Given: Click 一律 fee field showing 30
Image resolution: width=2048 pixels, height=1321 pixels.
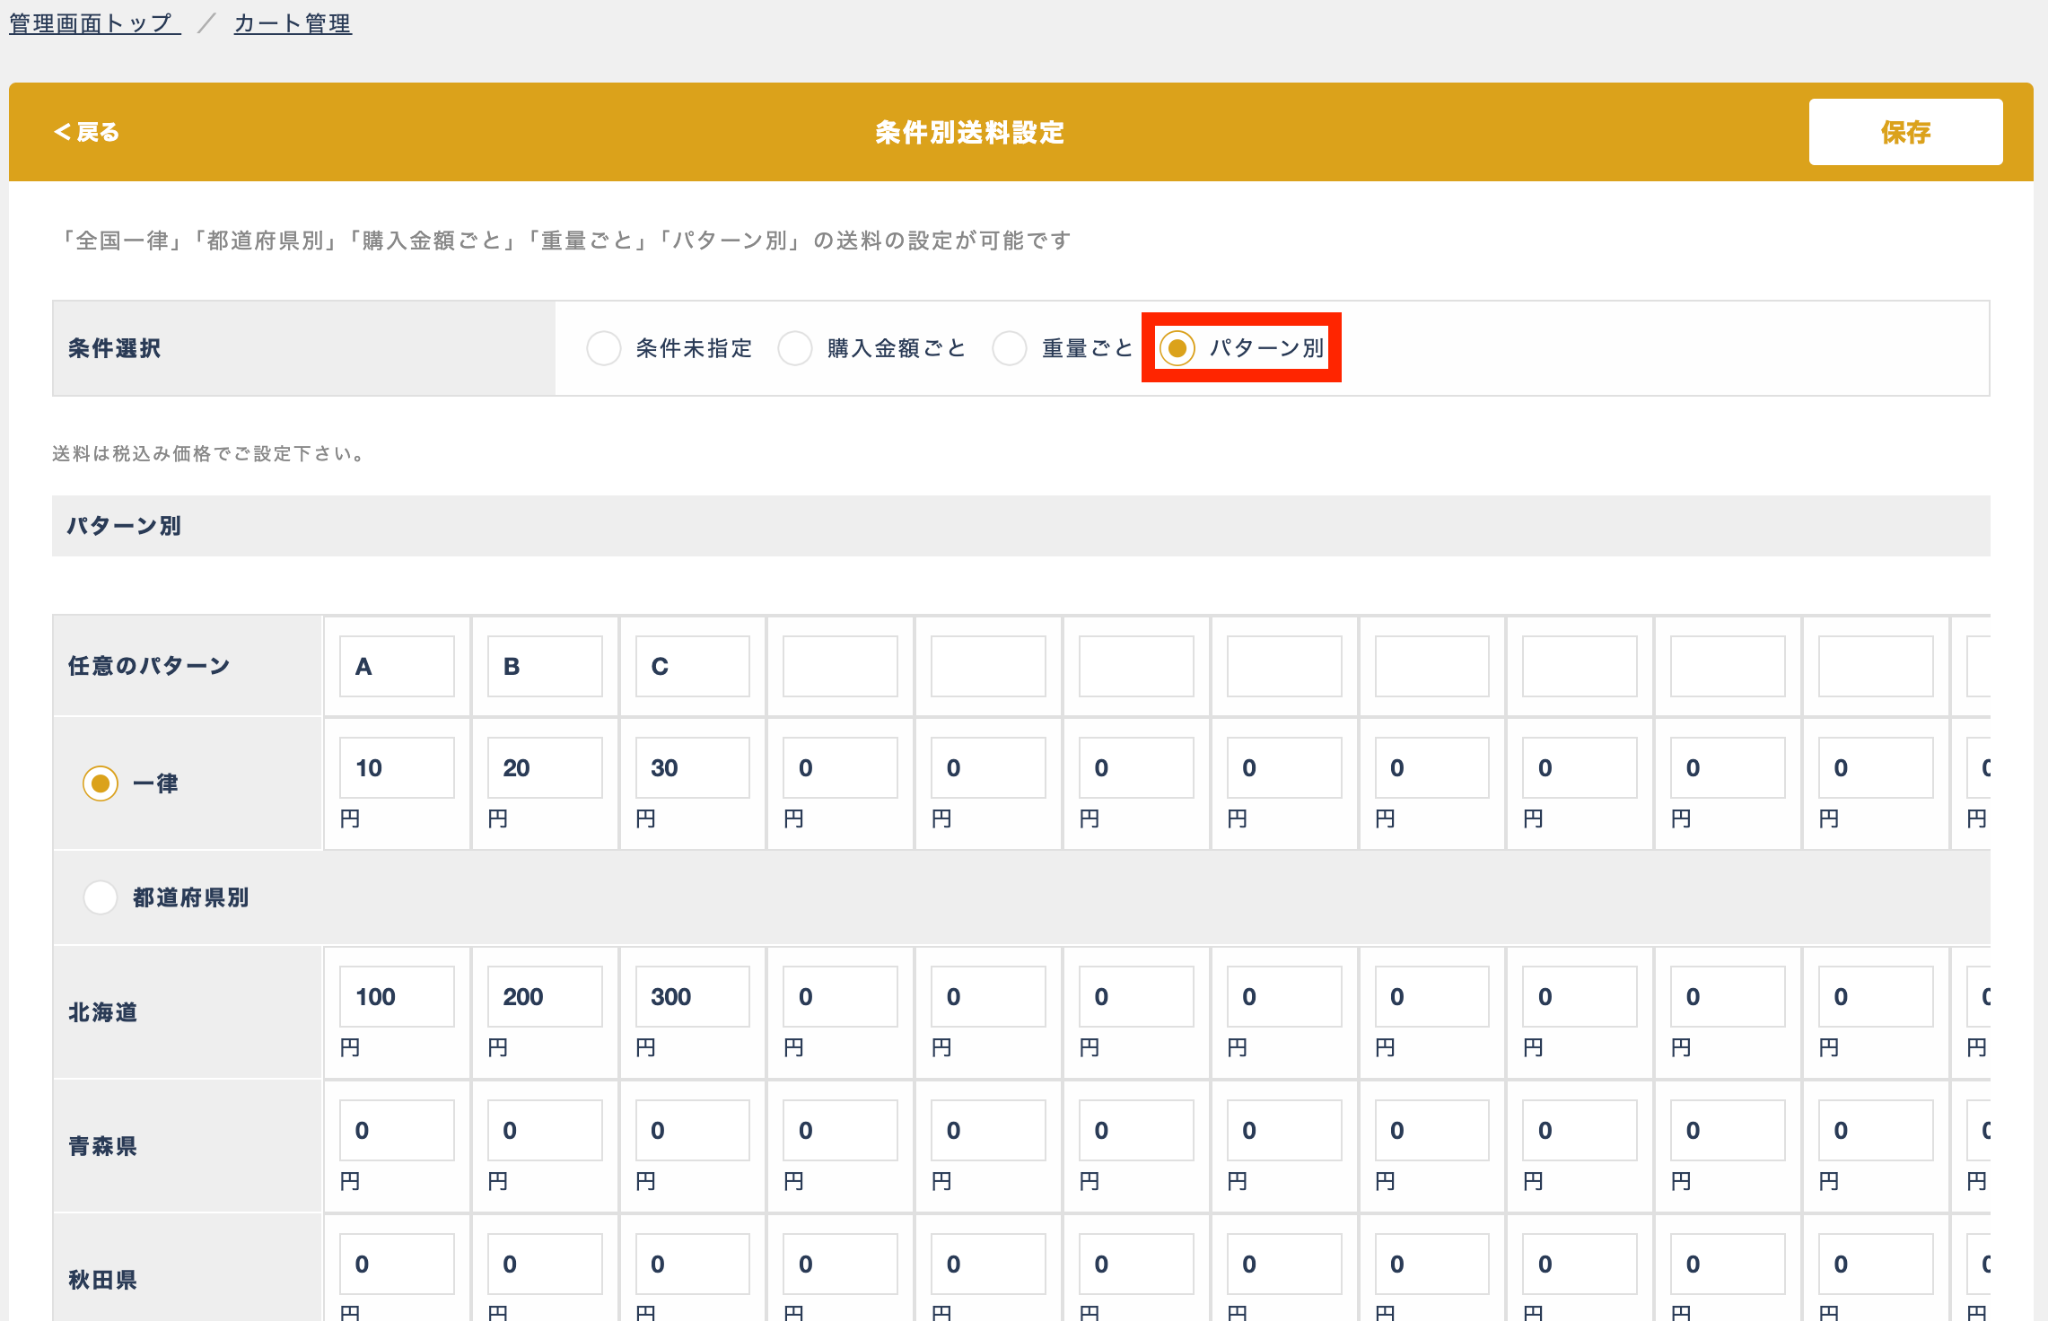Looking at the screenshot, I should click(692, 768).
